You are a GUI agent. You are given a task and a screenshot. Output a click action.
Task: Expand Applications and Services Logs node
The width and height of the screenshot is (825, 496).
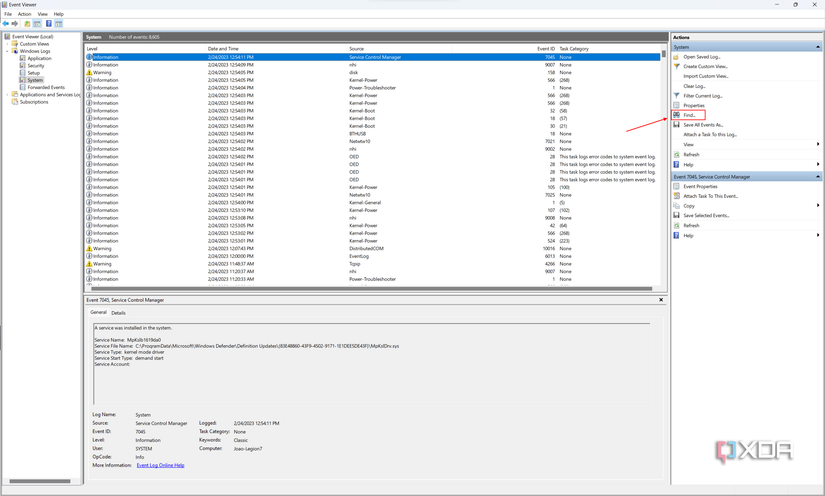pos(7,95)
